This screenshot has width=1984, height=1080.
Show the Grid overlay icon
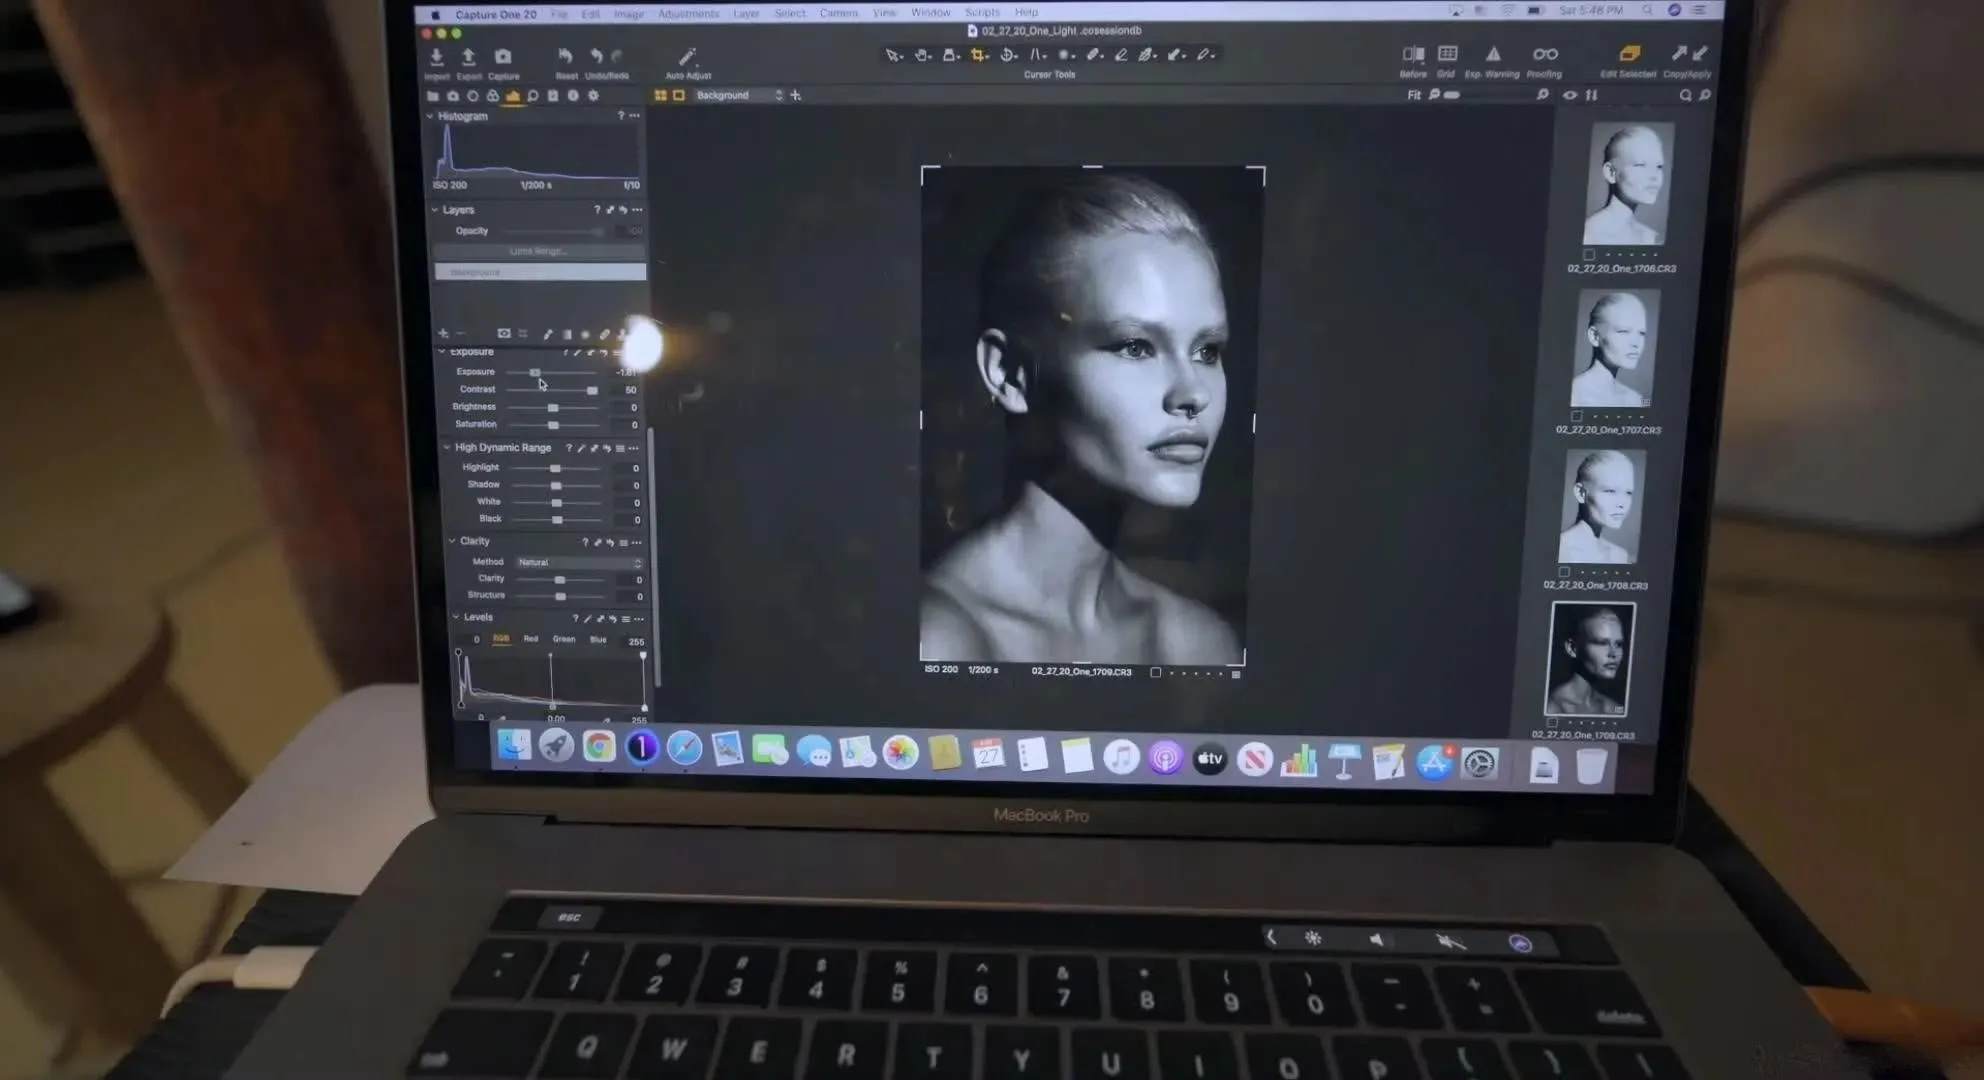pyautogui.click(x=1446, y=55)
